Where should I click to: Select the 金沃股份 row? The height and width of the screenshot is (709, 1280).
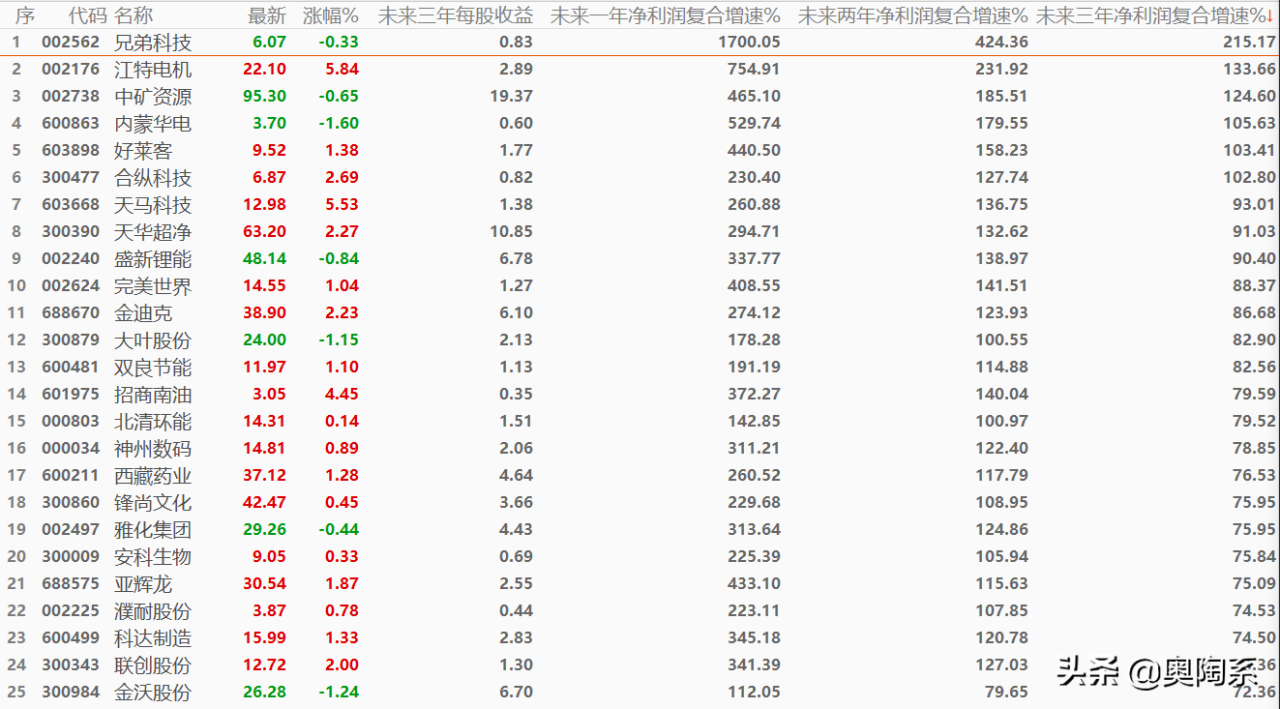coord(153,691)
